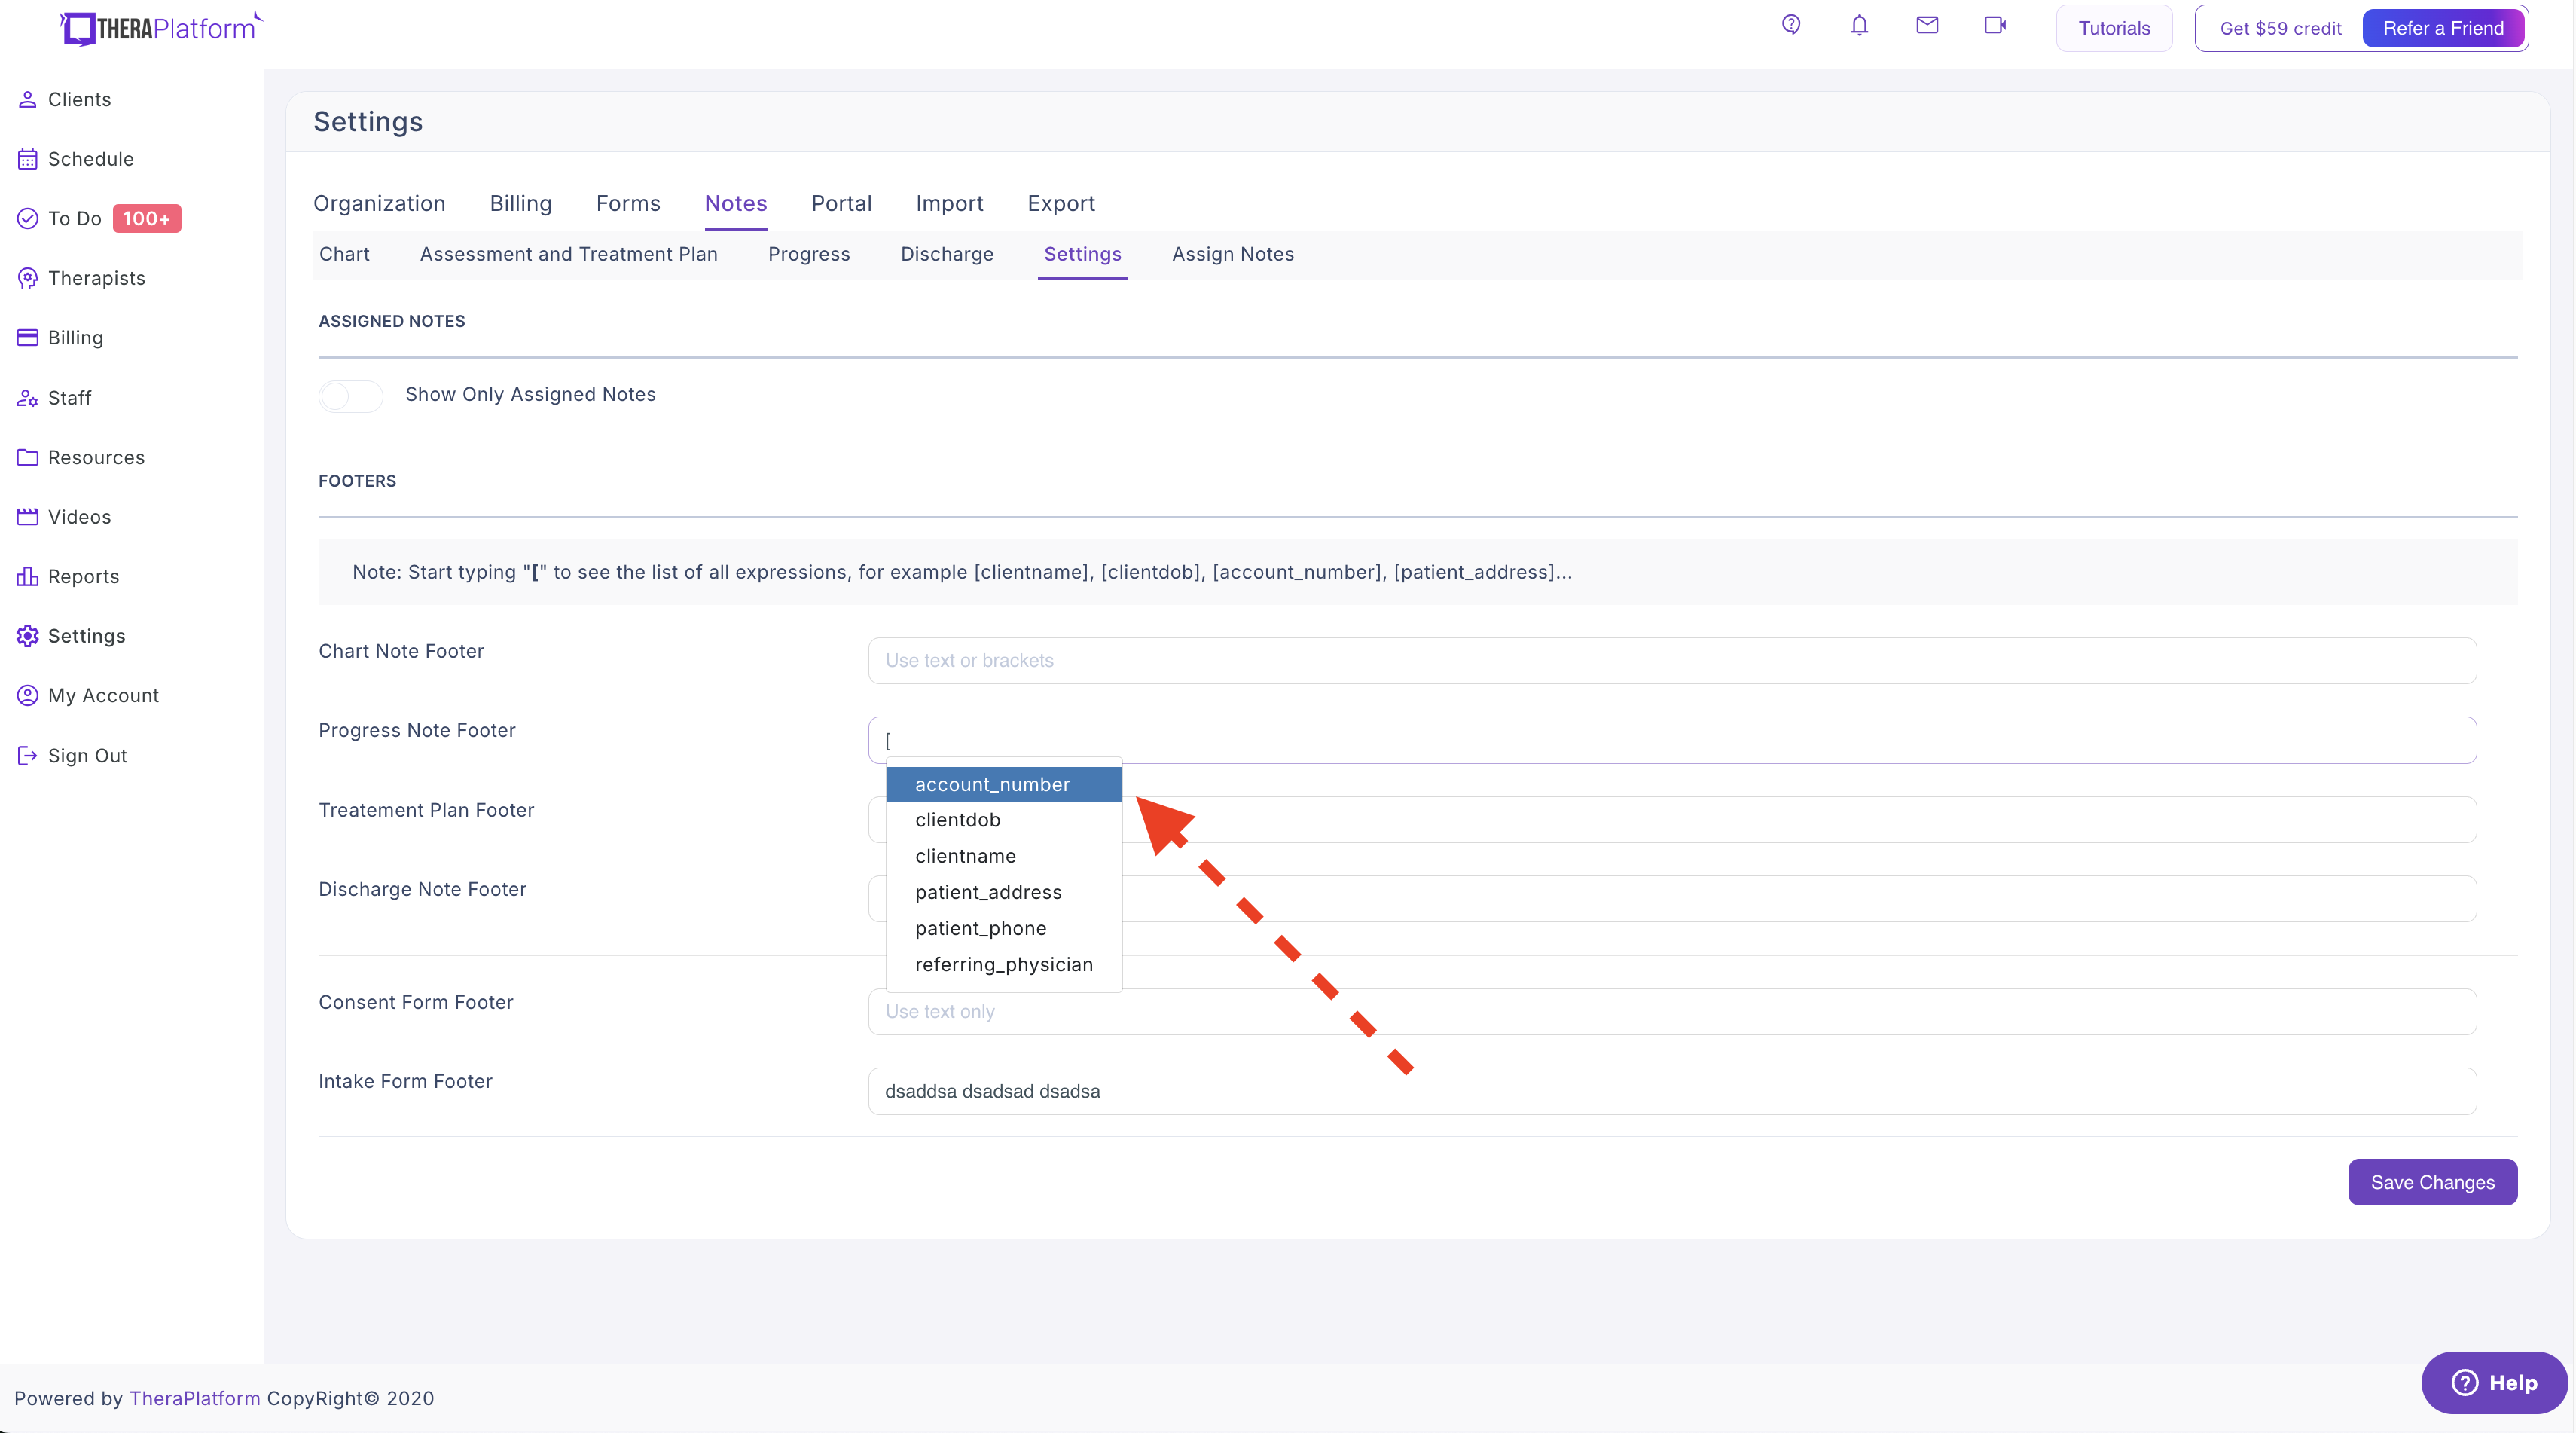Switch to the Discharge sub-tab
This screenshot has width=2576, height=1433.
[x=946, y=254]
